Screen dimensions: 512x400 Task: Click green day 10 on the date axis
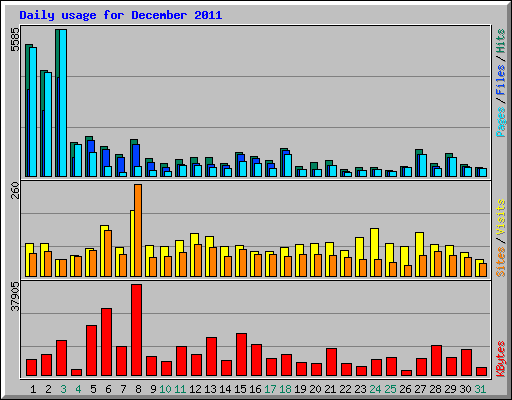point(165,389)
